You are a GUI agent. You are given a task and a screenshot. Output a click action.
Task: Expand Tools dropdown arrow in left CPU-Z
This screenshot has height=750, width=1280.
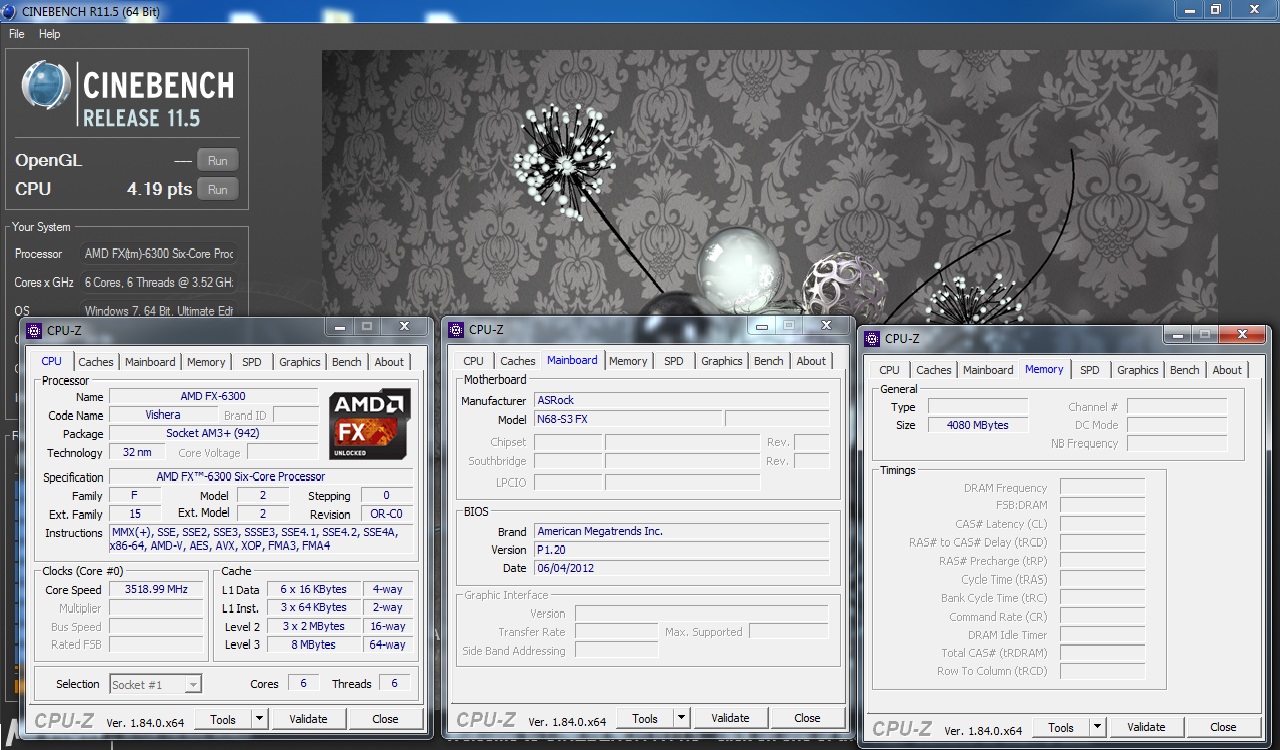[259, 718]
